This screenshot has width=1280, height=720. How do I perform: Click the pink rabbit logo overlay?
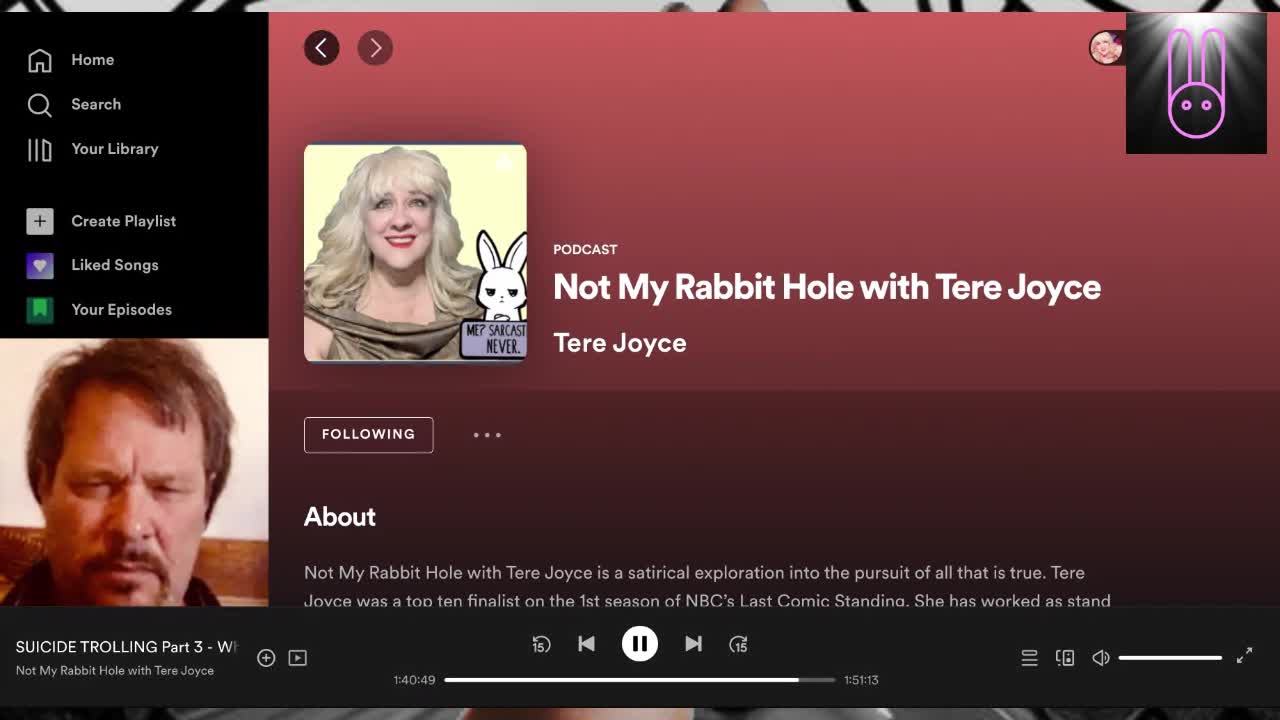tap(1196, 84)
